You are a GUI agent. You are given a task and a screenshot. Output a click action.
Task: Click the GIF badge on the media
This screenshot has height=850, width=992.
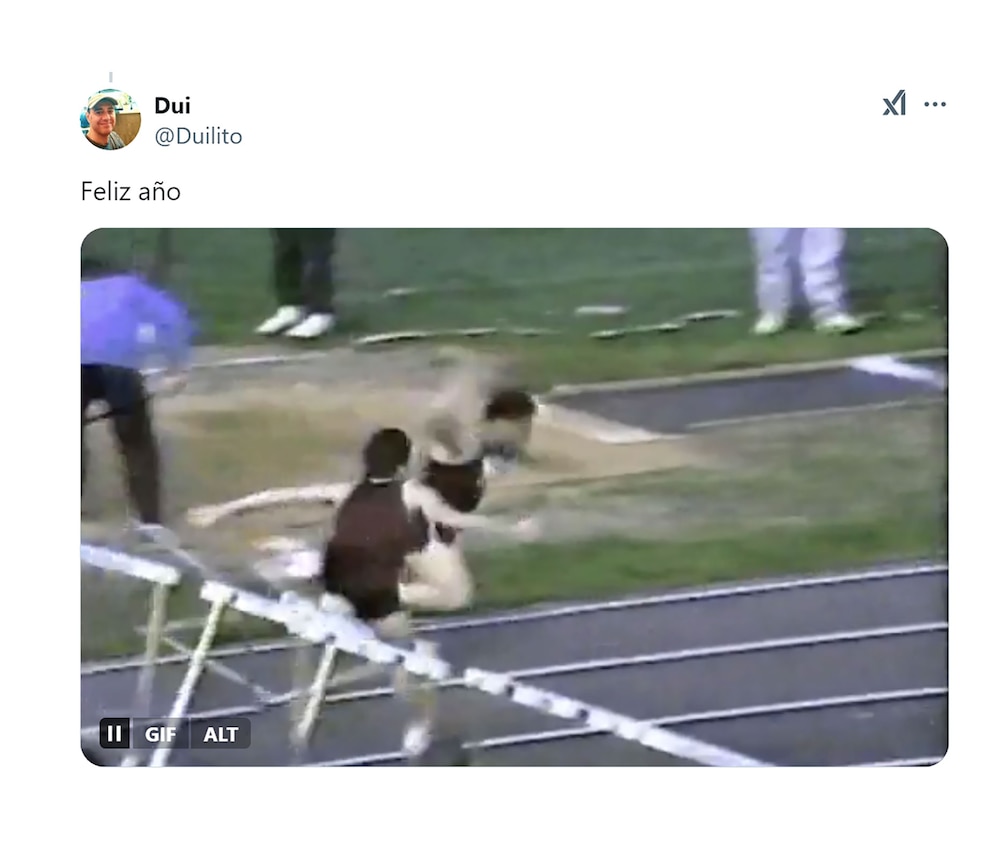point(160,734)
